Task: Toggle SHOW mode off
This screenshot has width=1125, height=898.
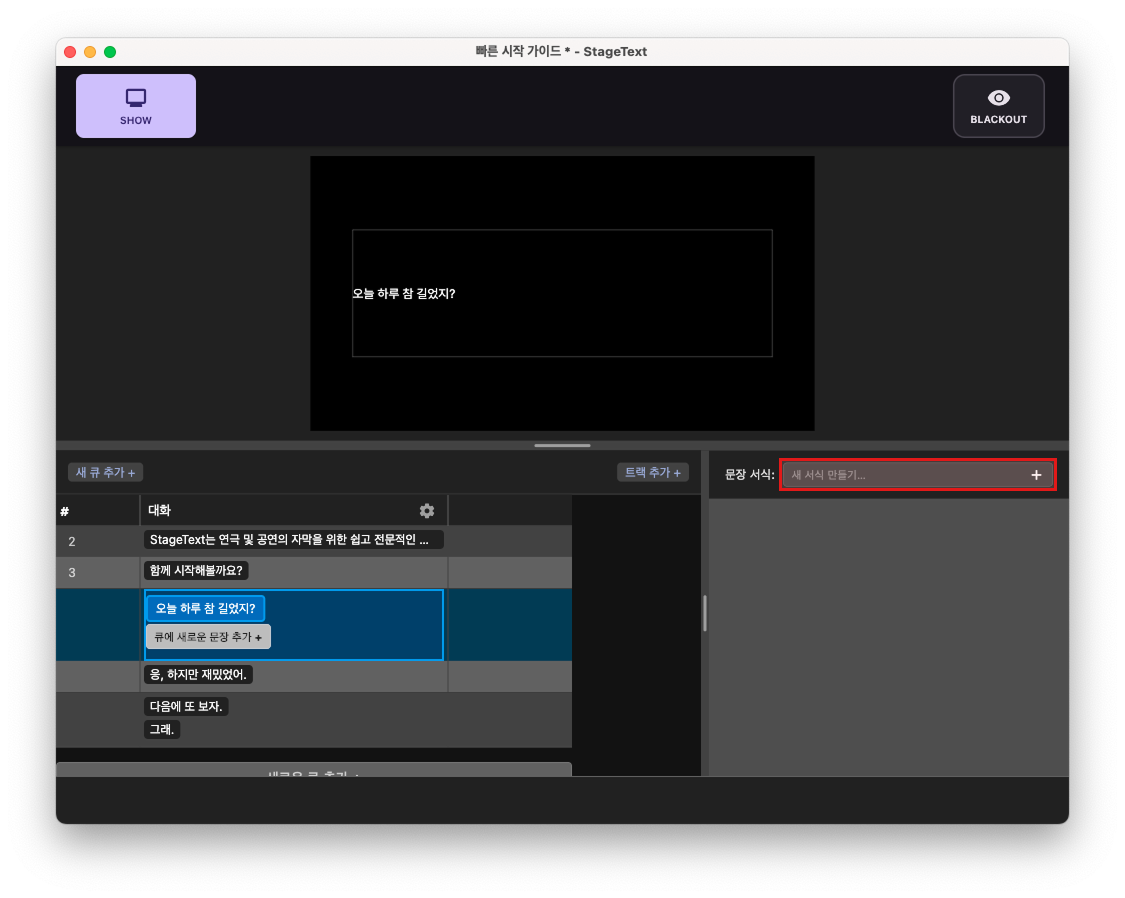Action: tap(136, 105)
